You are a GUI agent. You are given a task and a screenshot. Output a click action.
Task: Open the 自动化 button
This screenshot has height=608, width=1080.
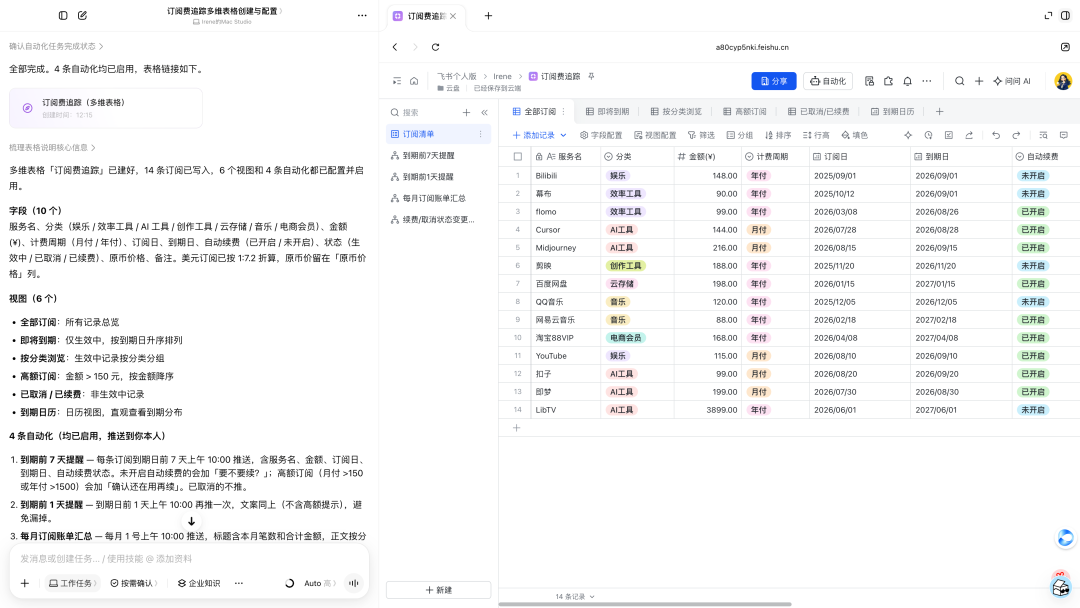[x=828, y=81]
